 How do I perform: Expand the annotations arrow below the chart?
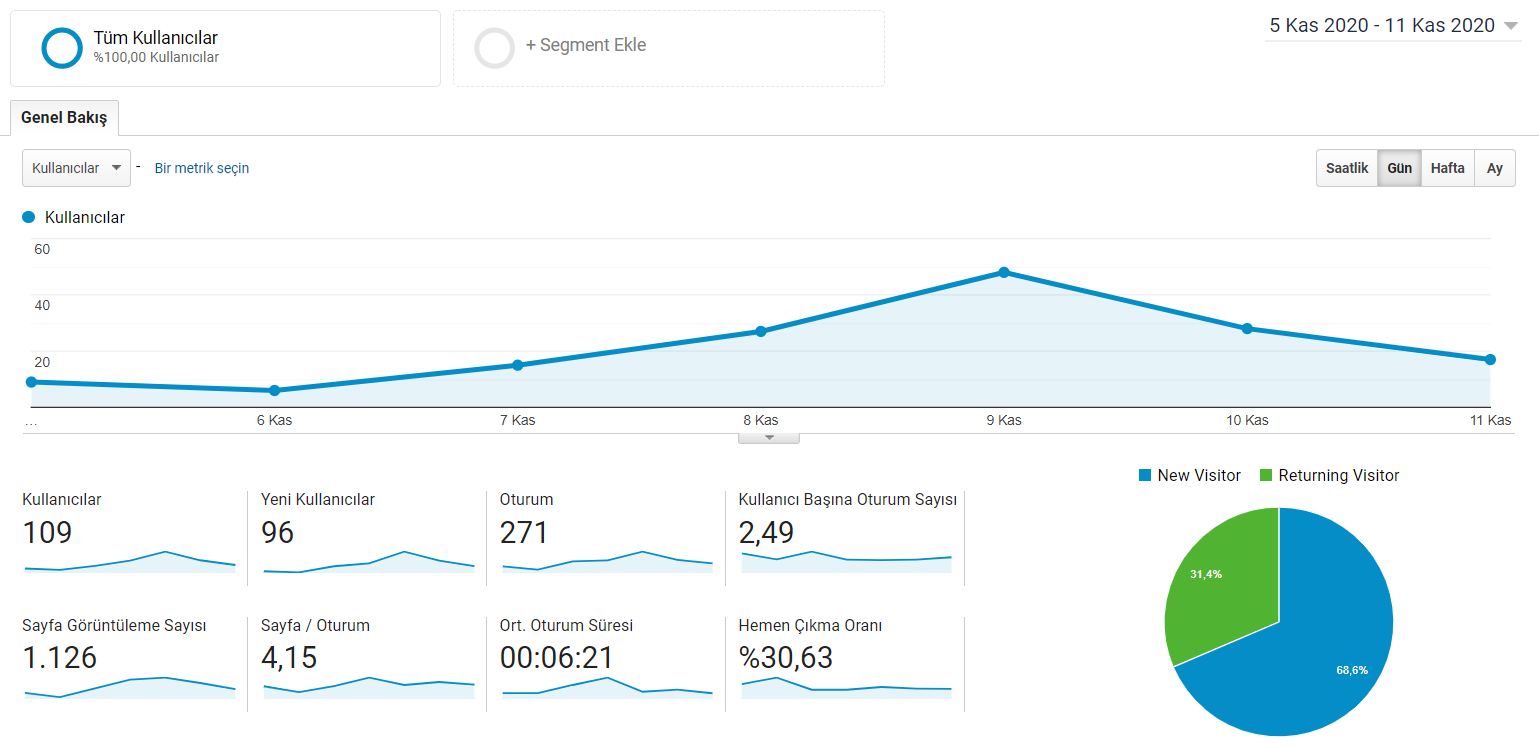tap(769, 437)
